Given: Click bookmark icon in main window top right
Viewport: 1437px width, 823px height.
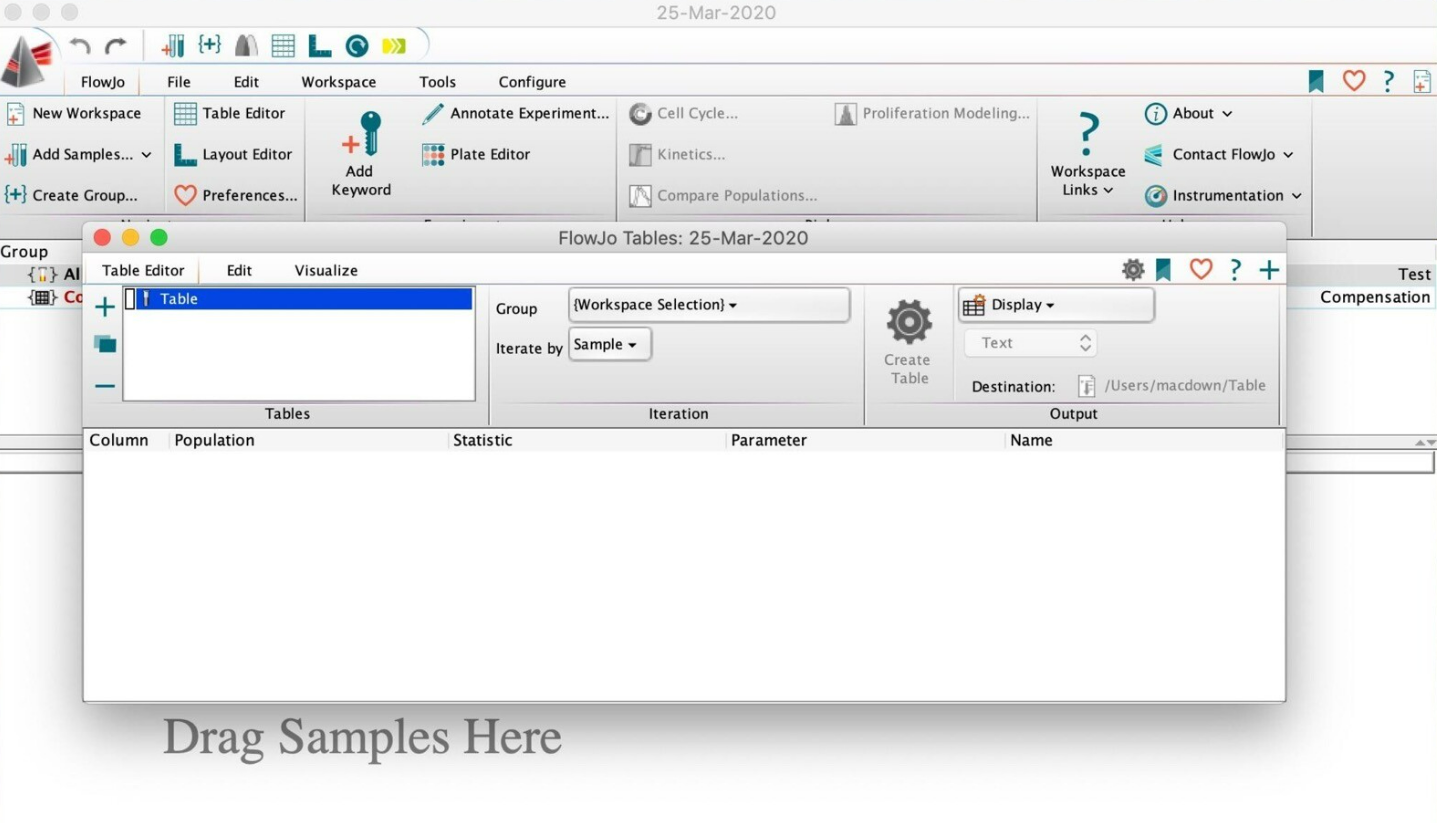Looking at the screenshot, I should coord(1316,81).
